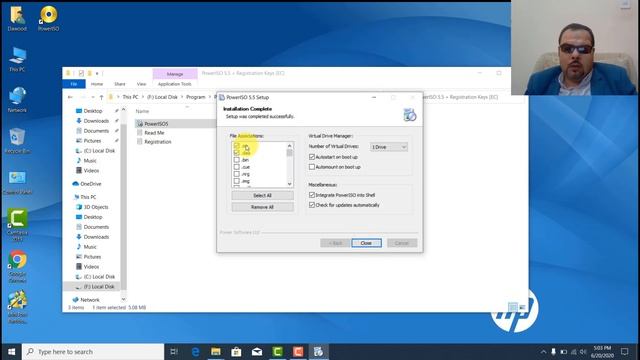Open the Network desktop icon

[17, 100]
